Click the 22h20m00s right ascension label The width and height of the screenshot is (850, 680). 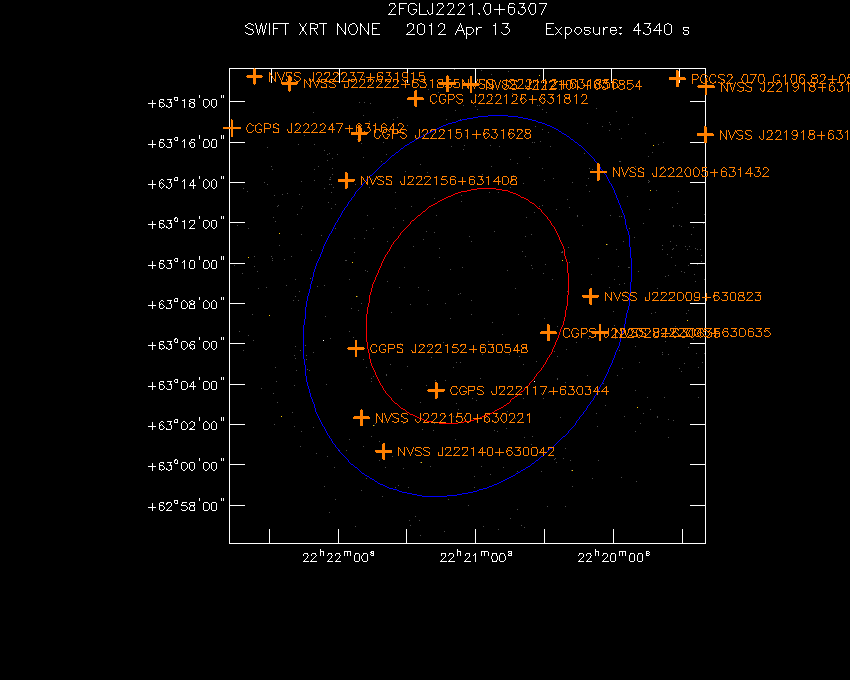(614, 557)
